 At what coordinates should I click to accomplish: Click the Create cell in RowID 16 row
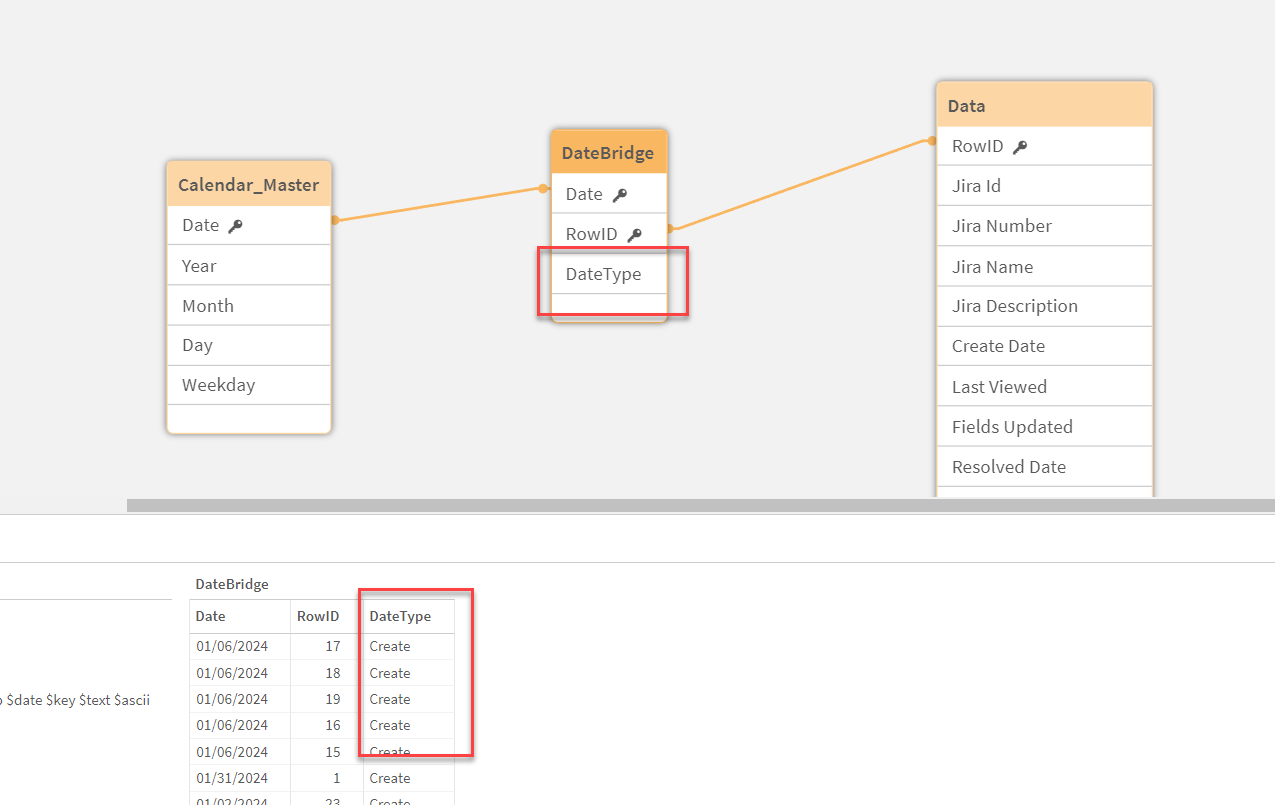(409, 725)
